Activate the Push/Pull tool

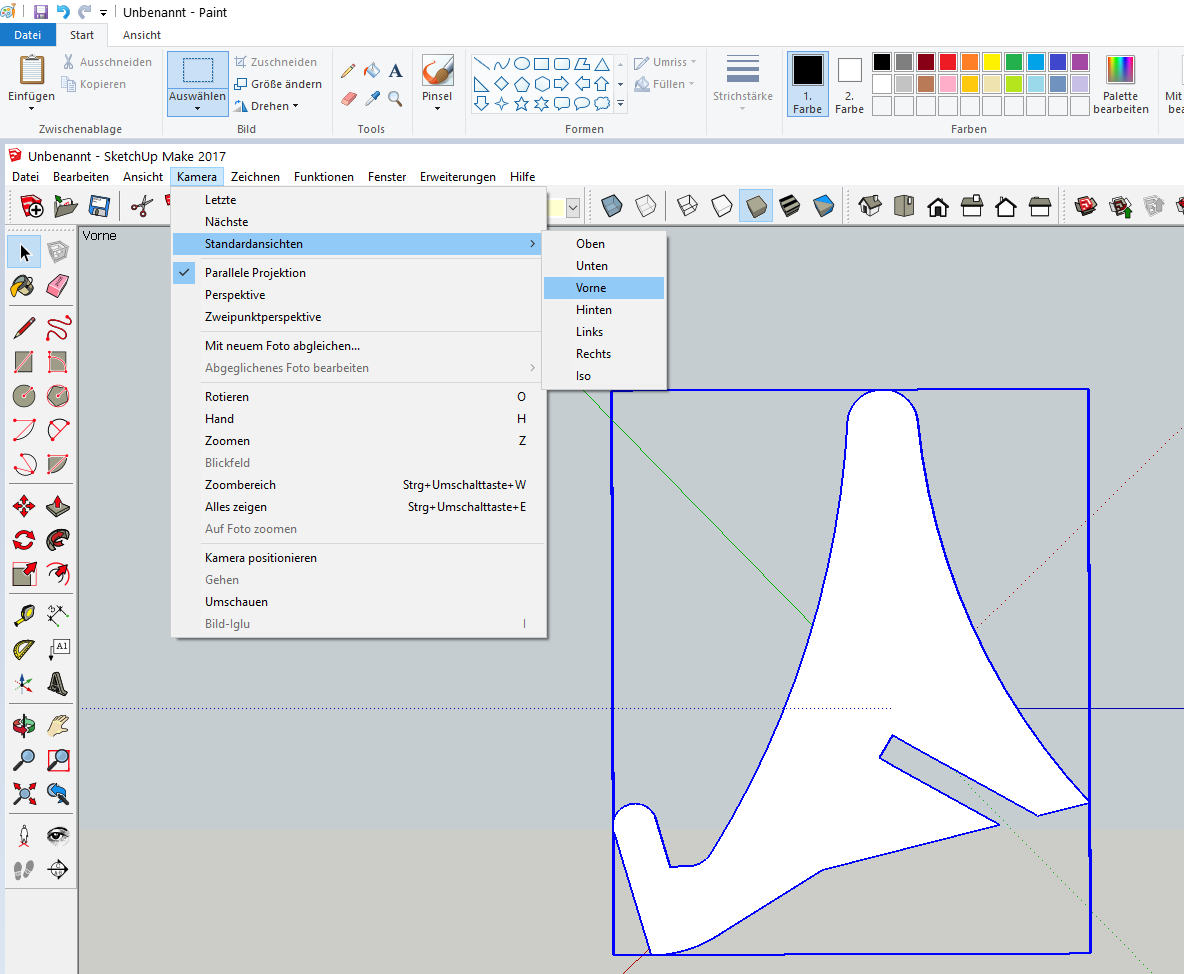(x=58, y=505)
